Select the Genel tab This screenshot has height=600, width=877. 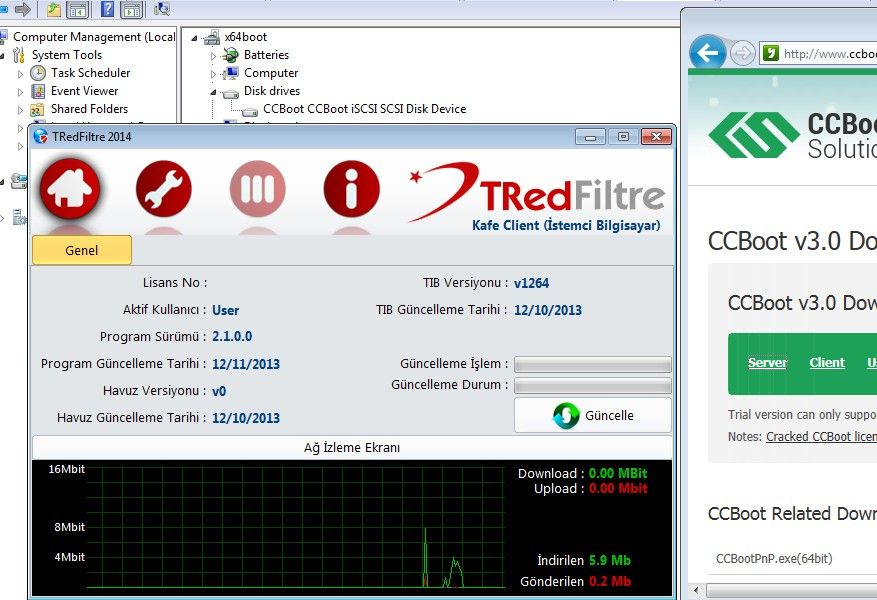(82, 250)
